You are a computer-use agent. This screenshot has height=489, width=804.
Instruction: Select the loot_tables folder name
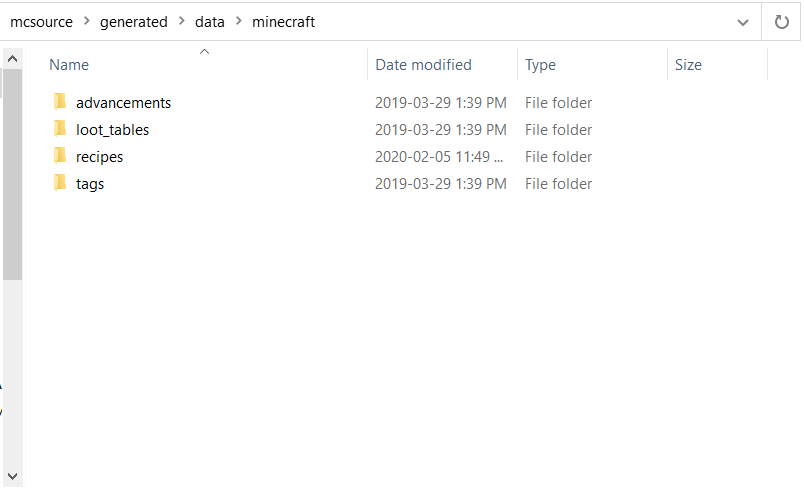[x=112, y=129]
